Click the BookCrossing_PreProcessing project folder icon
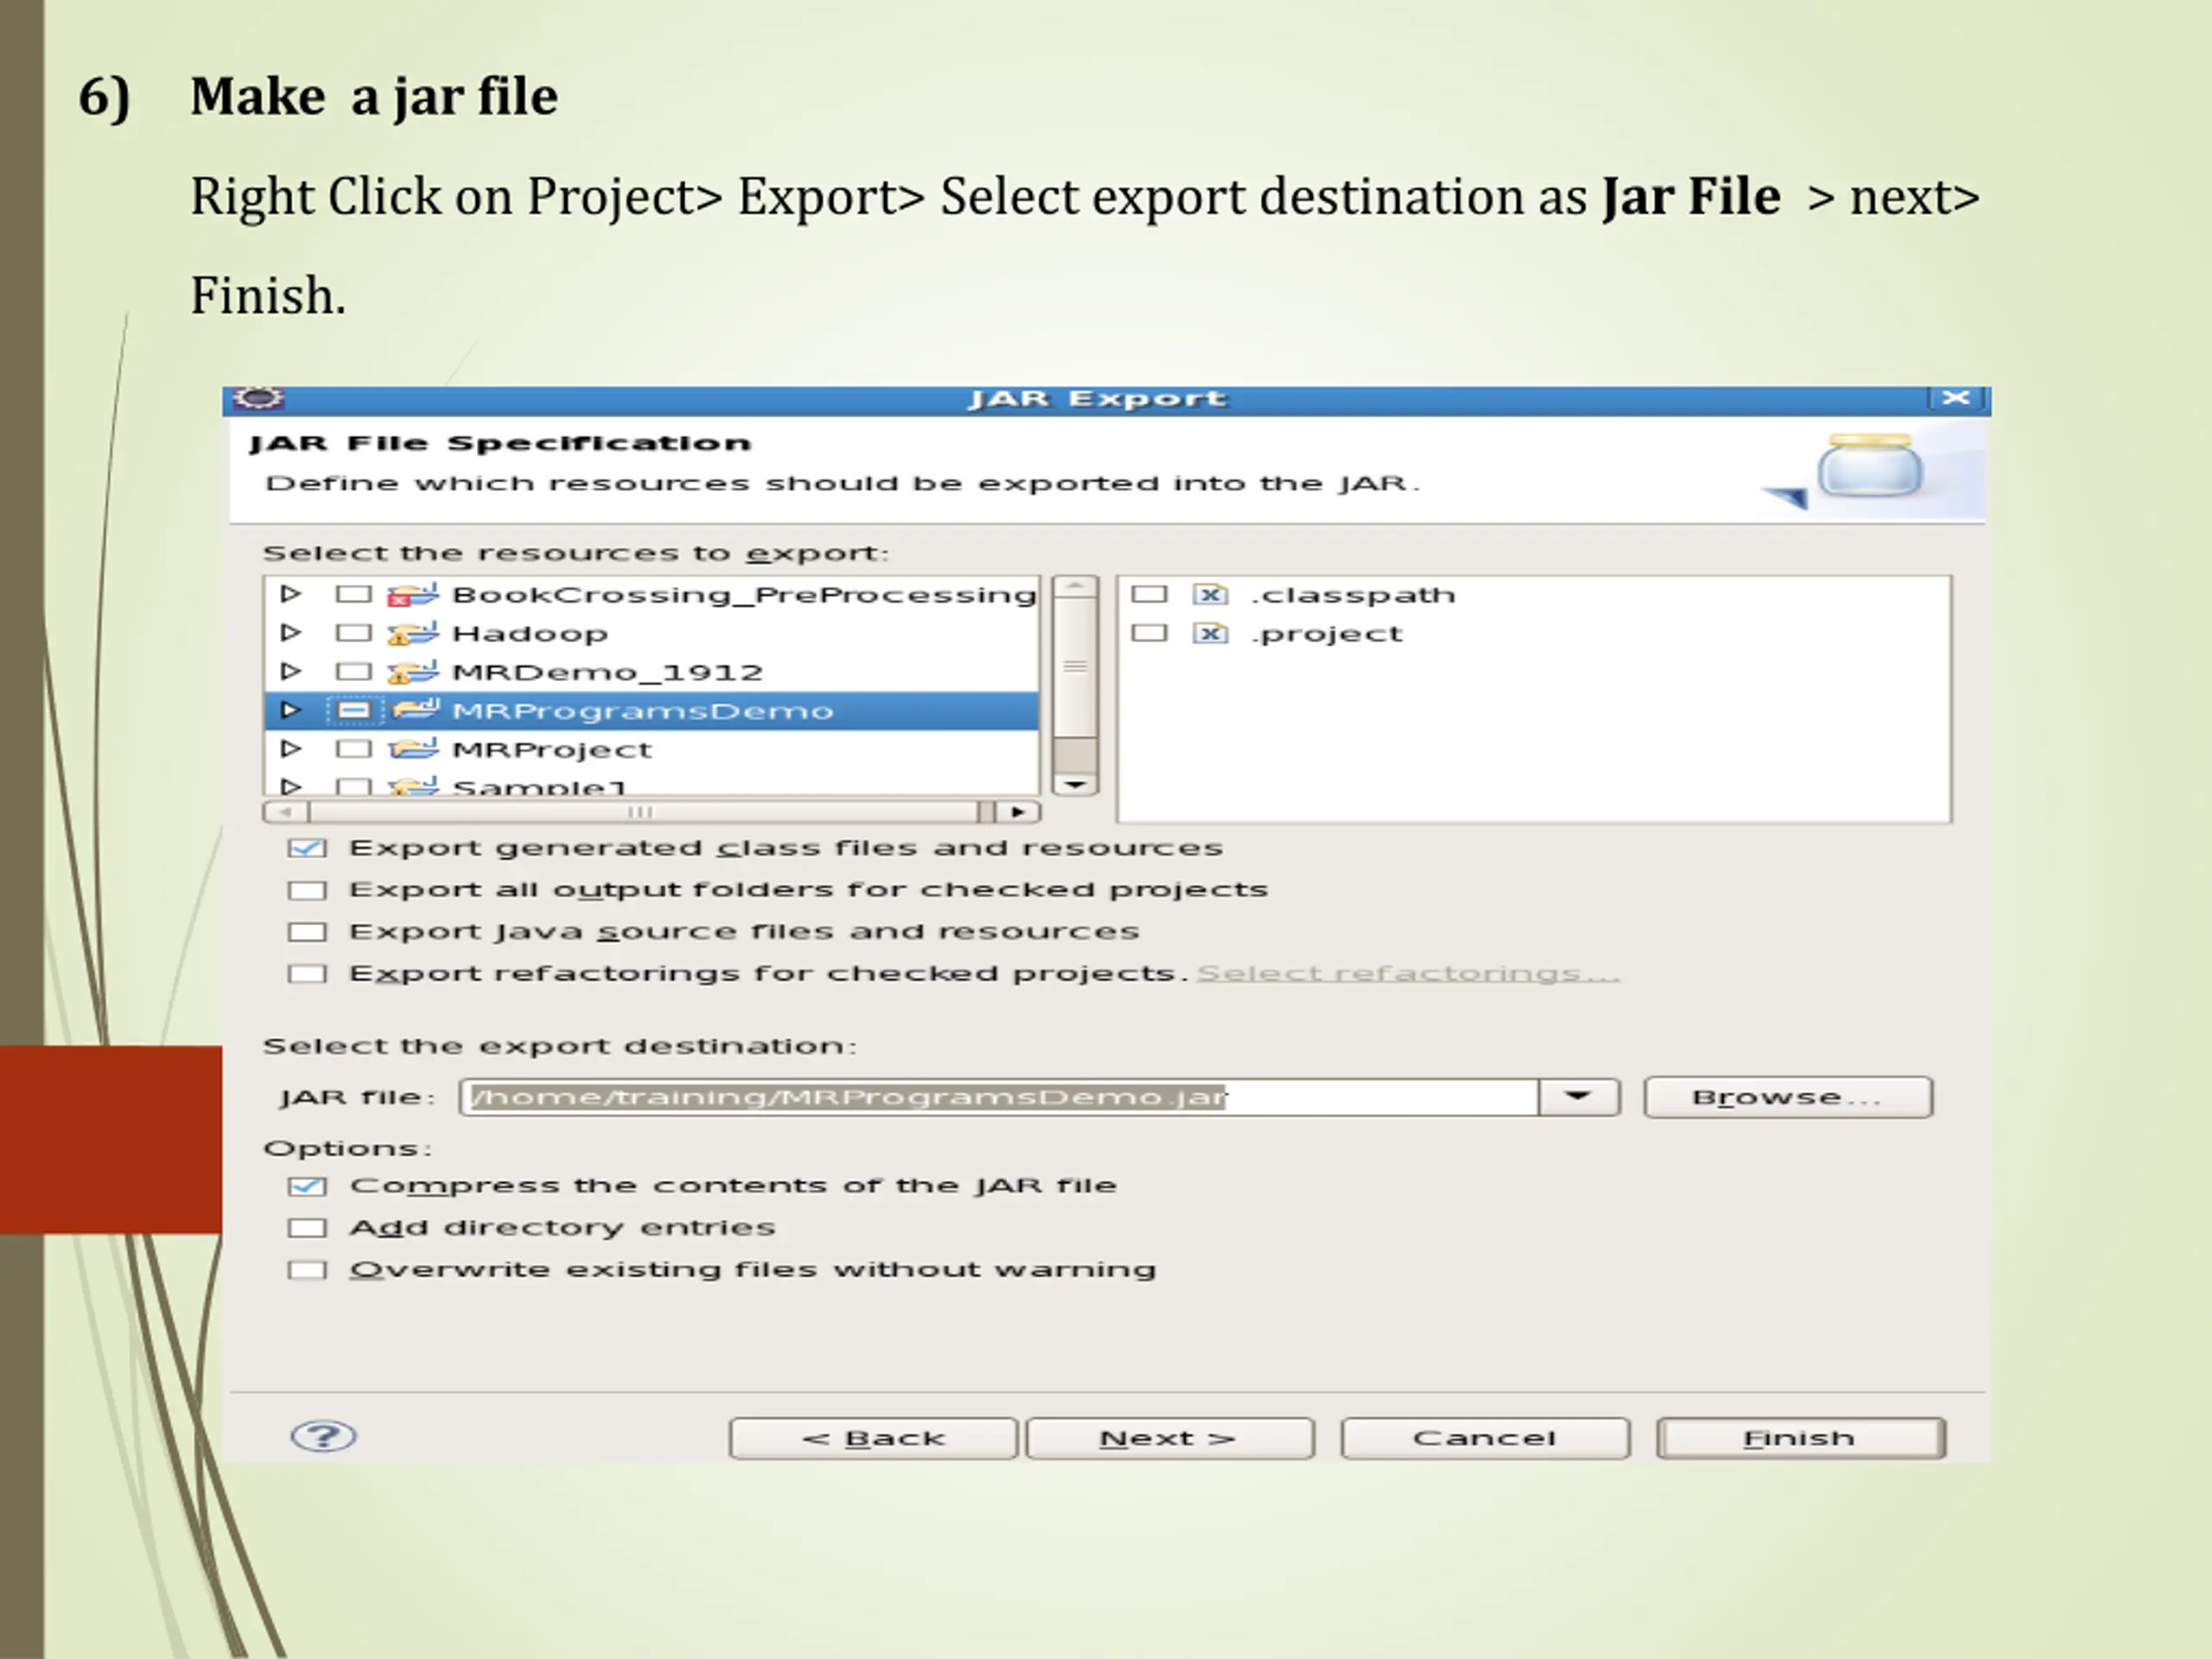 [x=413, y=595]
